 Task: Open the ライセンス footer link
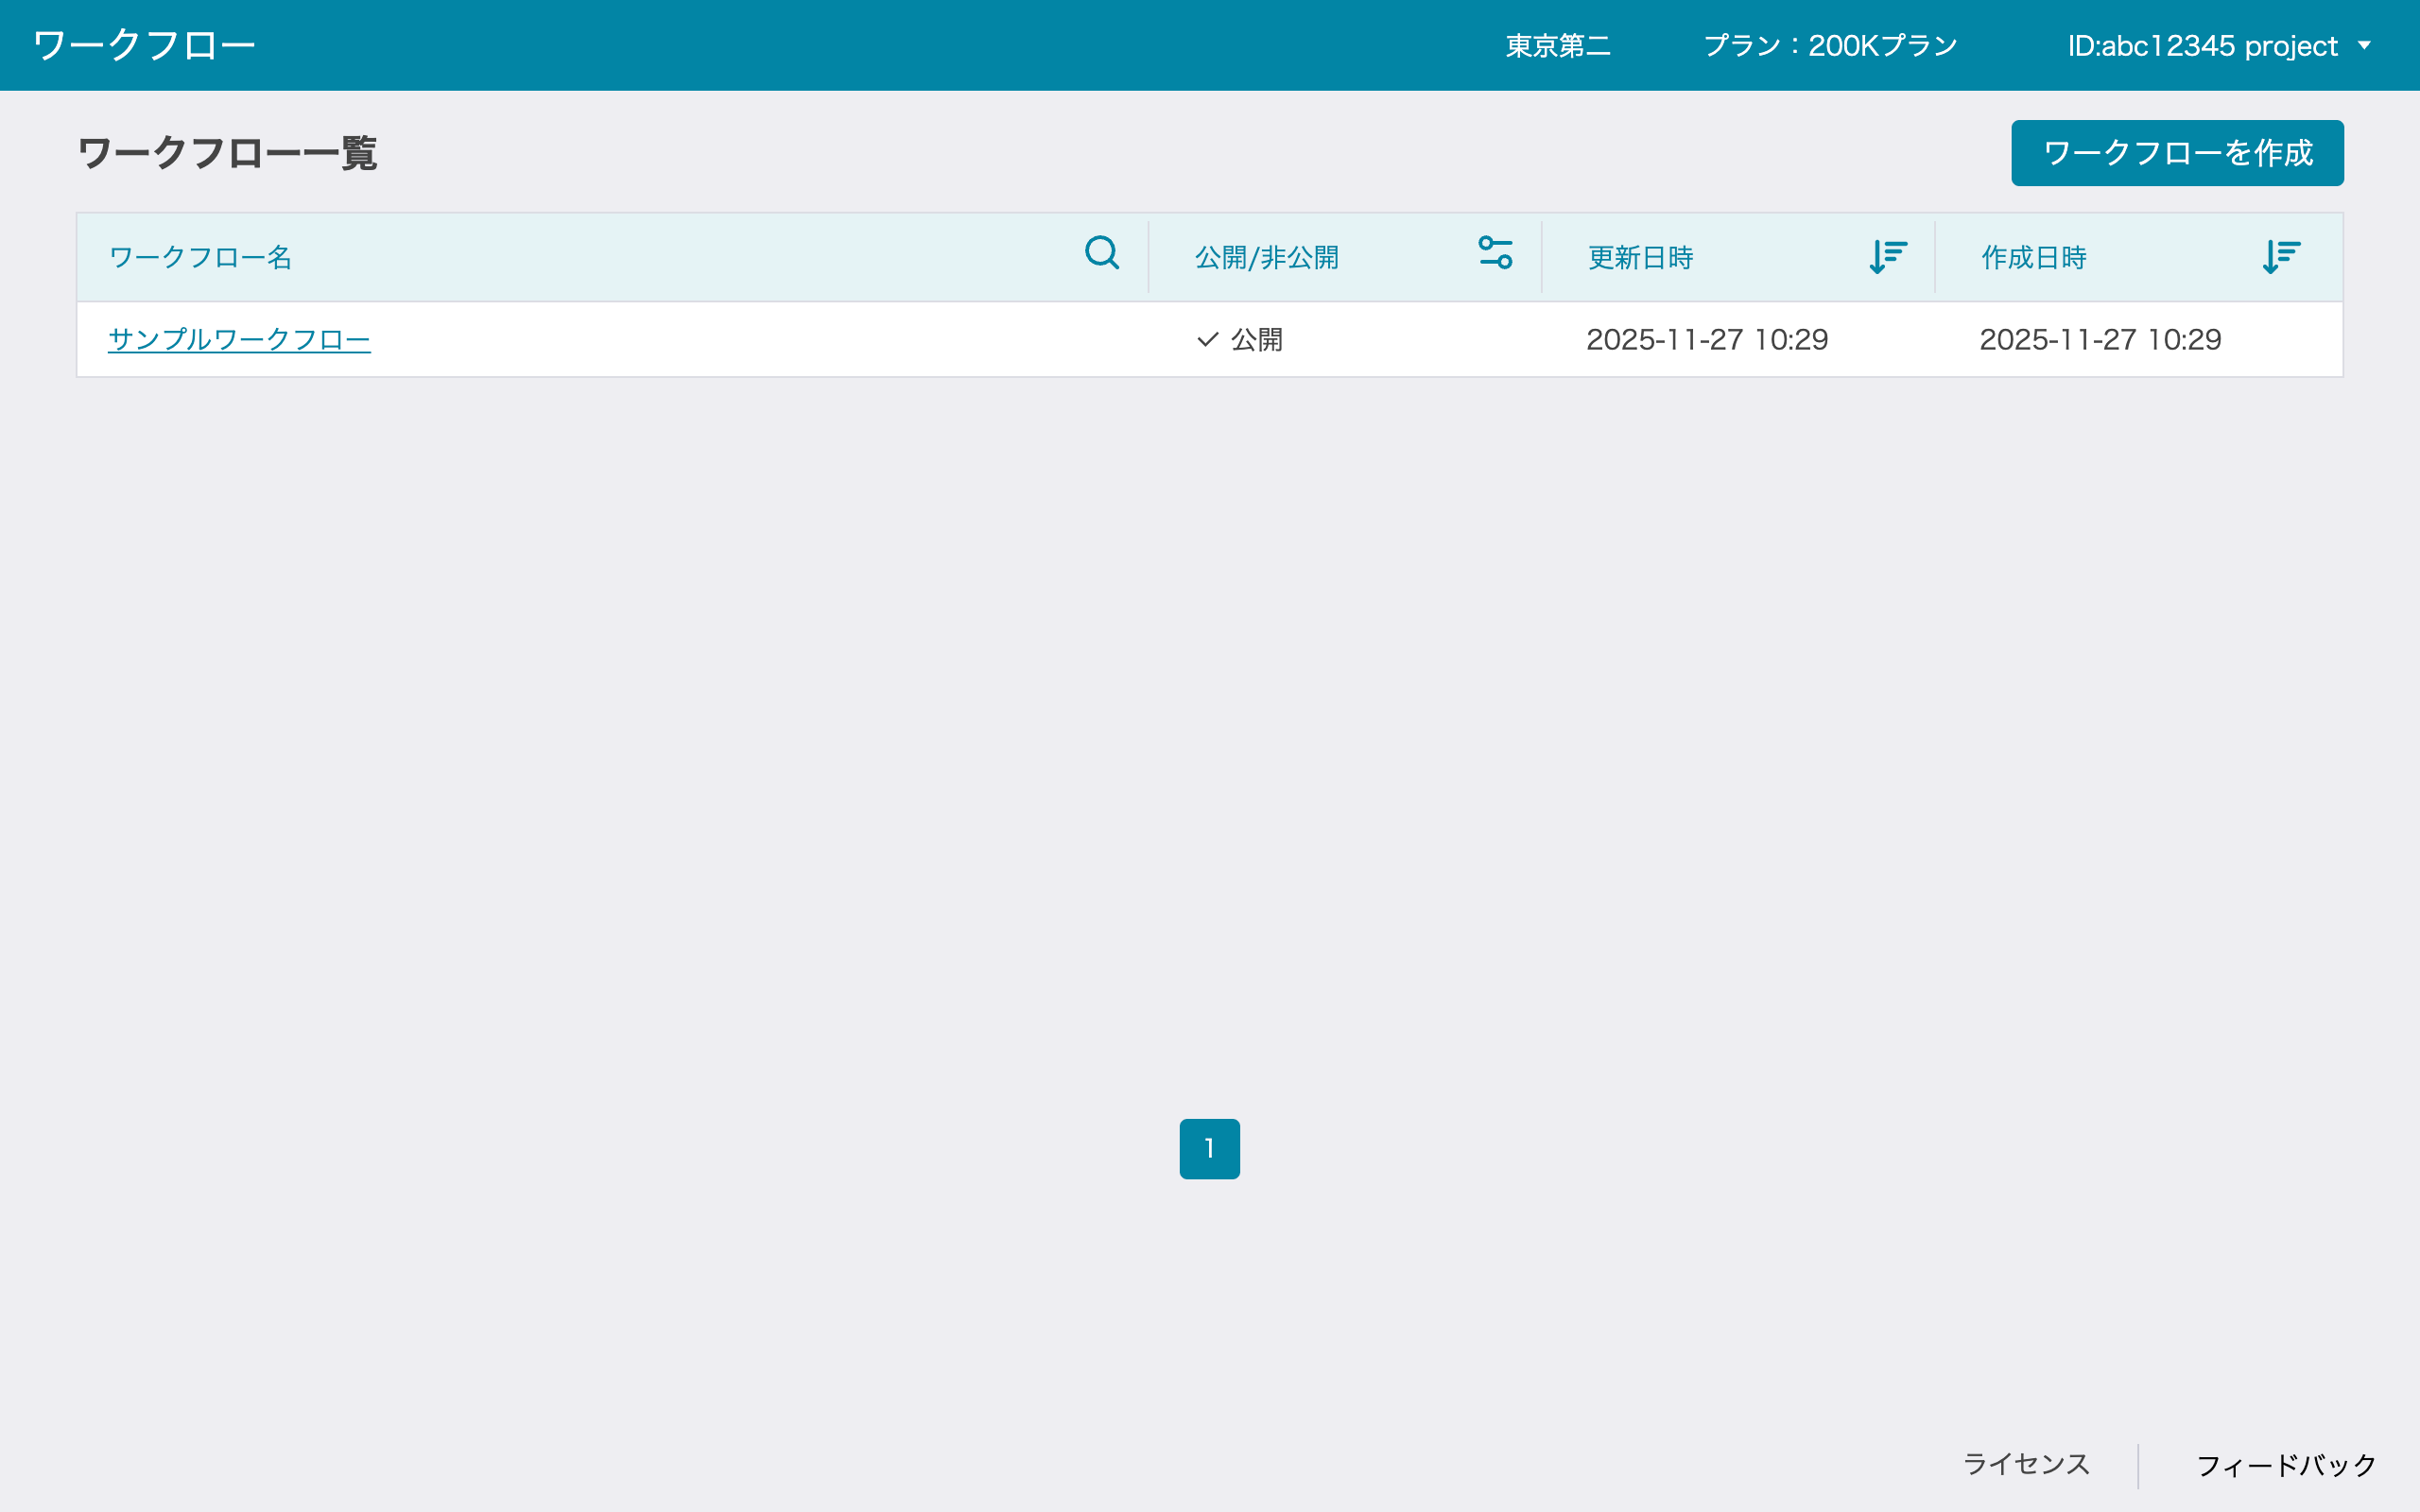[2026, 1464]
